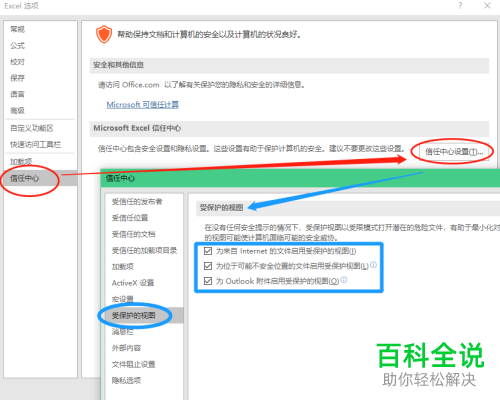The image size is (500, 400).
Task: Select 信任中心 in Excel Options sidebar
Action: [x=40, y=178]
